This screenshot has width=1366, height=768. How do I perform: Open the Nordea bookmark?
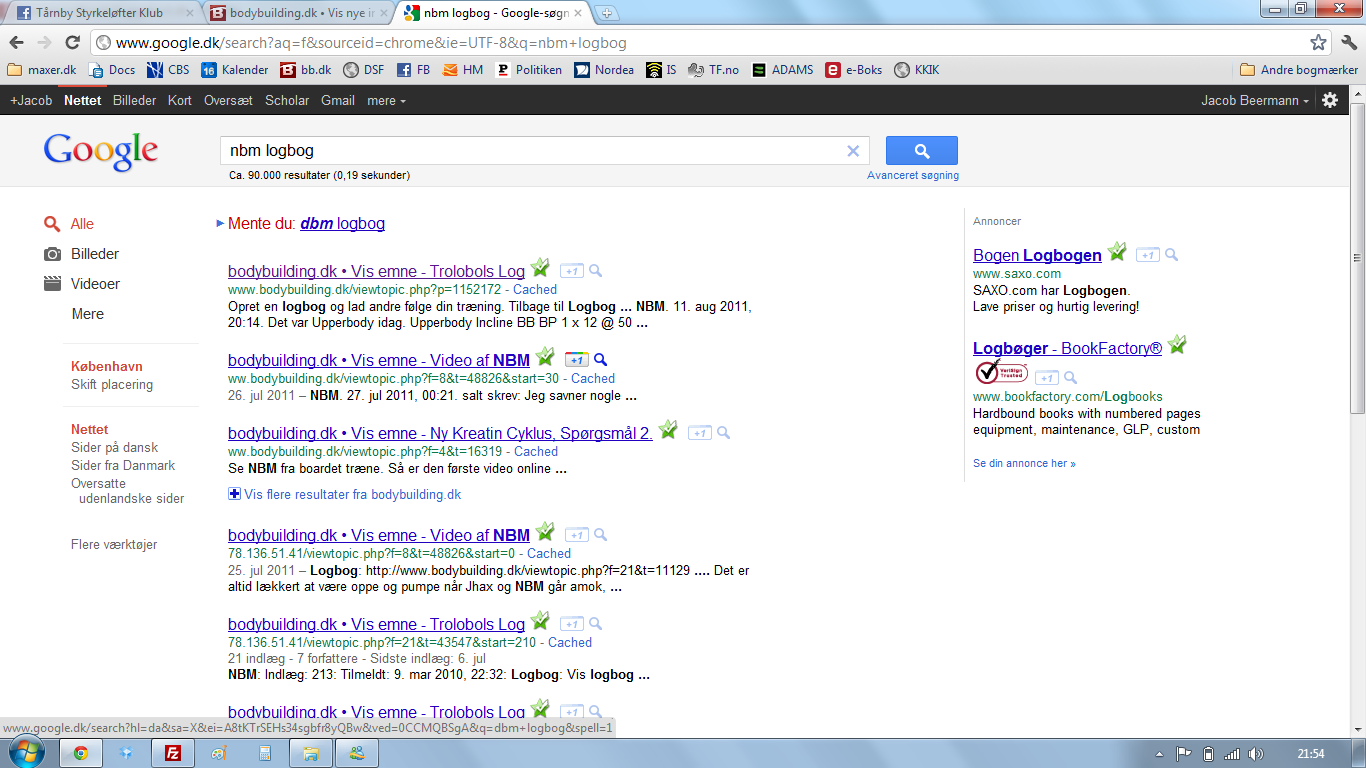click(604, 70)
